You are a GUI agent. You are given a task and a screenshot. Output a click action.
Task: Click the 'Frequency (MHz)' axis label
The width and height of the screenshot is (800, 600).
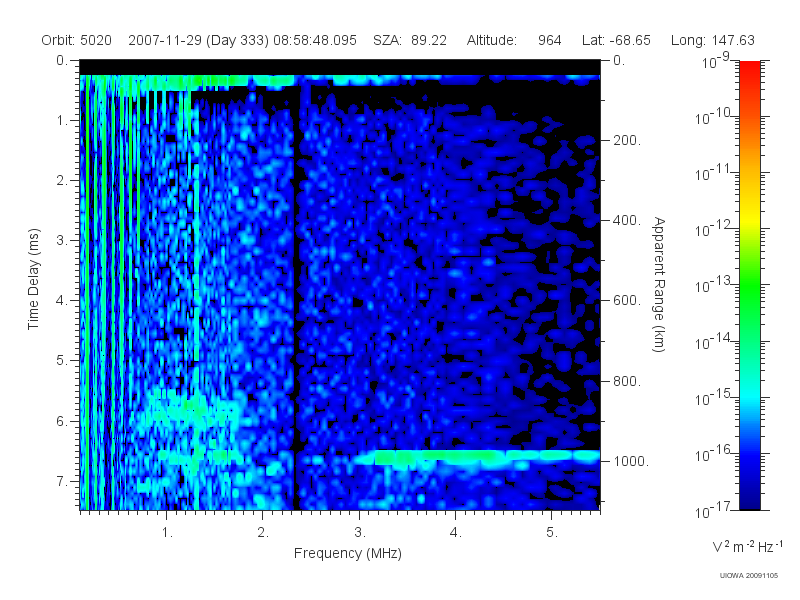348,553
